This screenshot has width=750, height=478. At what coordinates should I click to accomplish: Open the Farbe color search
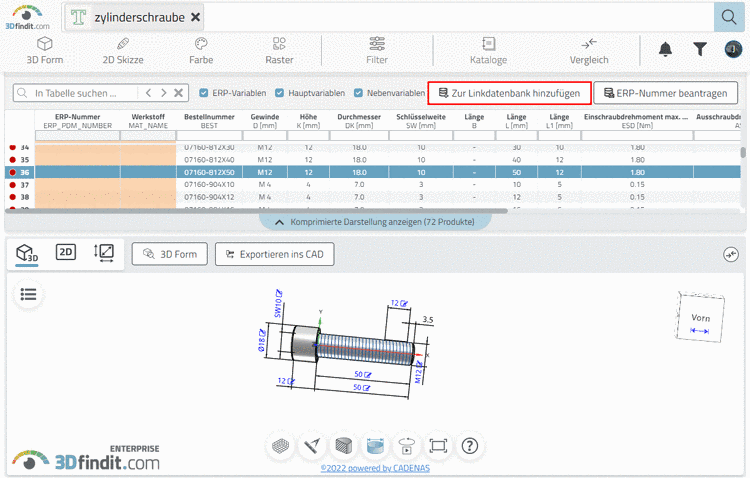201,50
